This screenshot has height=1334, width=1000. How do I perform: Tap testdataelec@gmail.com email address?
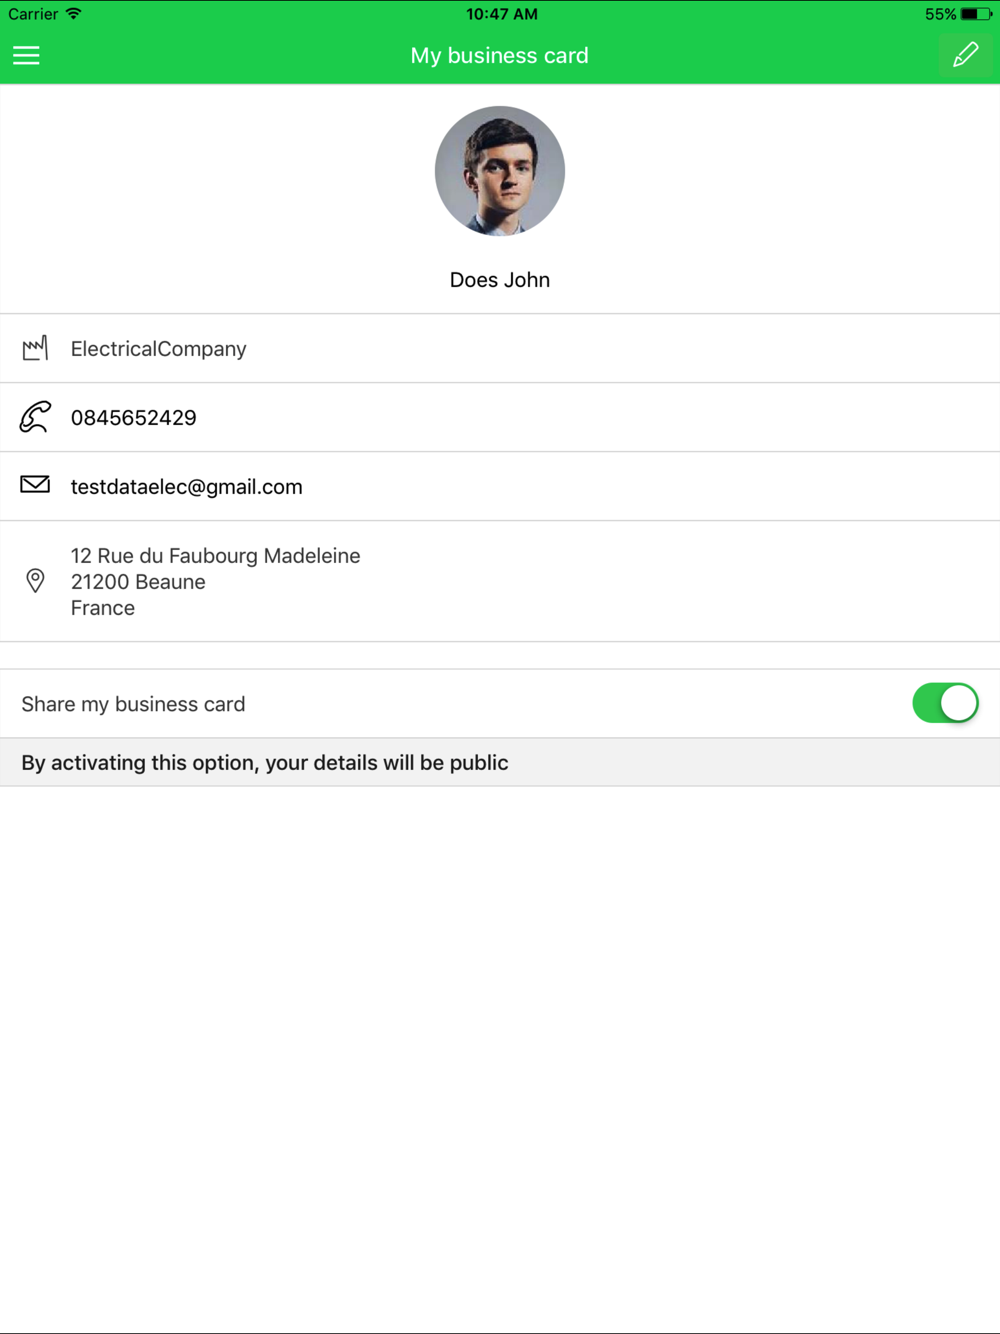(186, 487)
